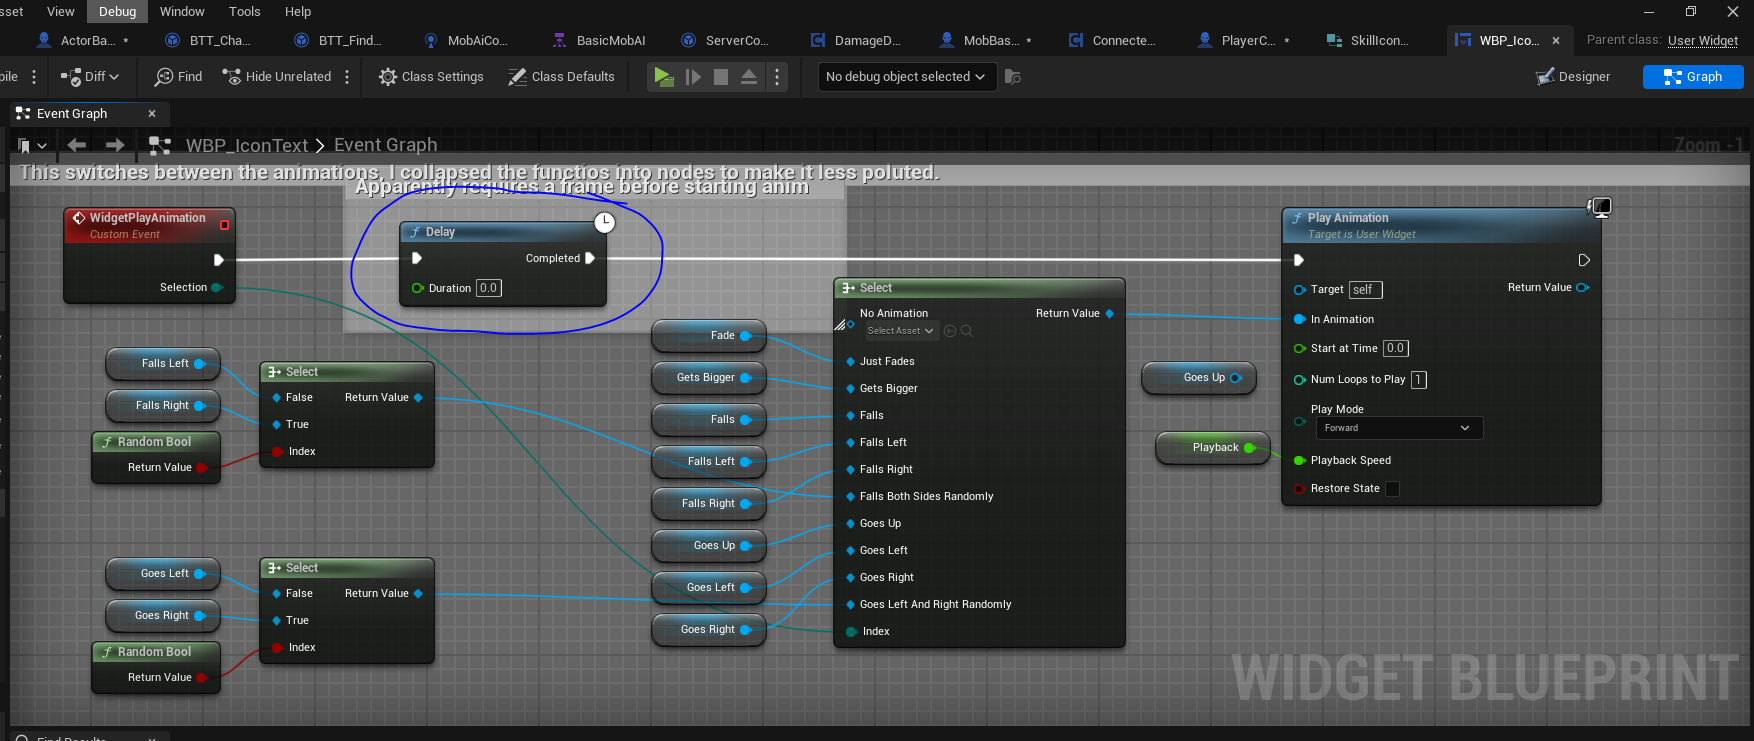
Task: Click the top Random Bool Return Value pin
Action: 202,468
